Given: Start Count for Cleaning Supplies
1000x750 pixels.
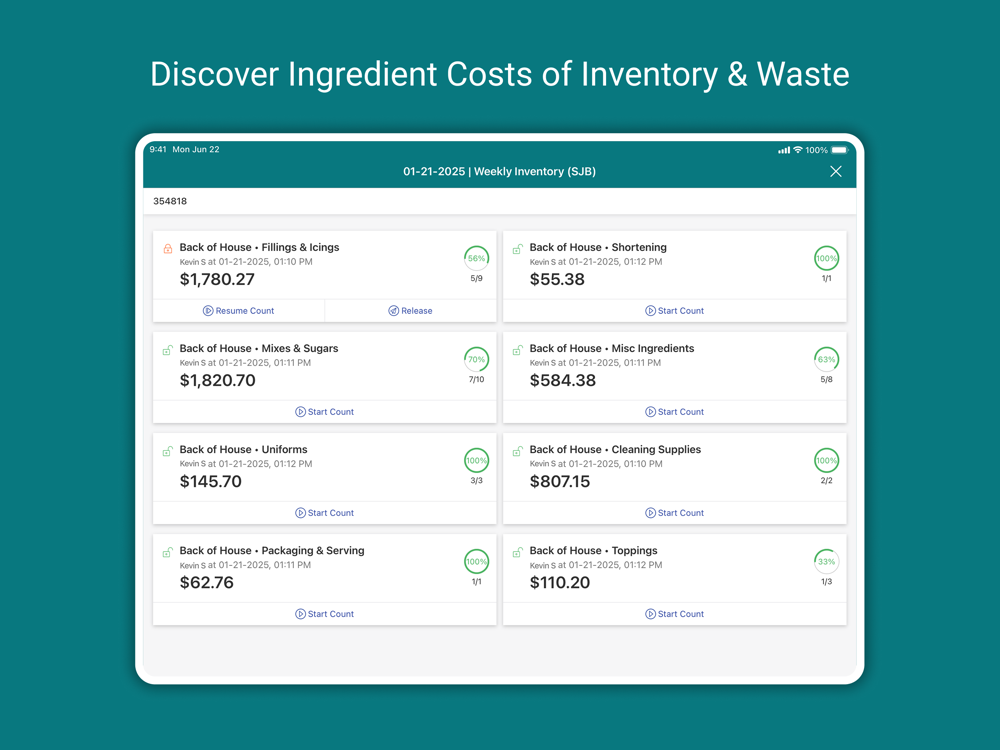Looking at the screenshot, I should coord(674,513).
